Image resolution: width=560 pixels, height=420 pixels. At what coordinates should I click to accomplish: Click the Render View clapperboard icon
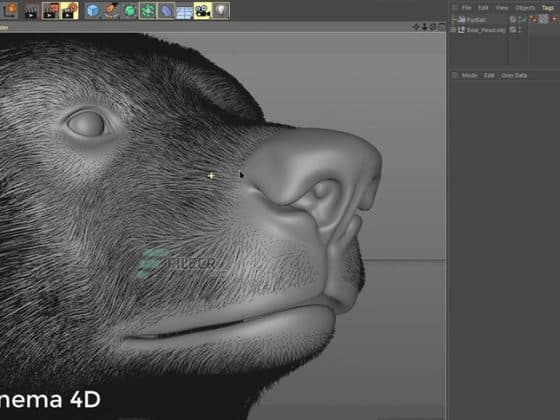[x=31, y=11]
